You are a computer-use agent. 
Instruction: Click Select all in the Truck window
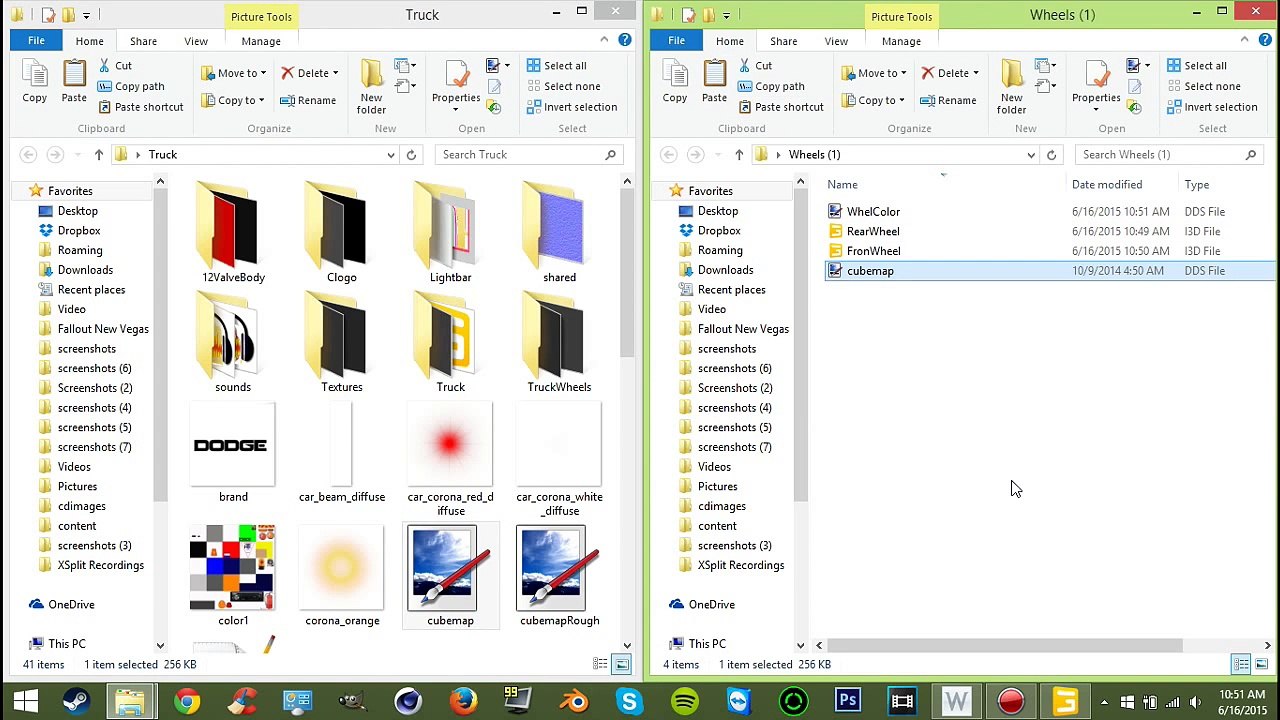(x=556, y=65)
